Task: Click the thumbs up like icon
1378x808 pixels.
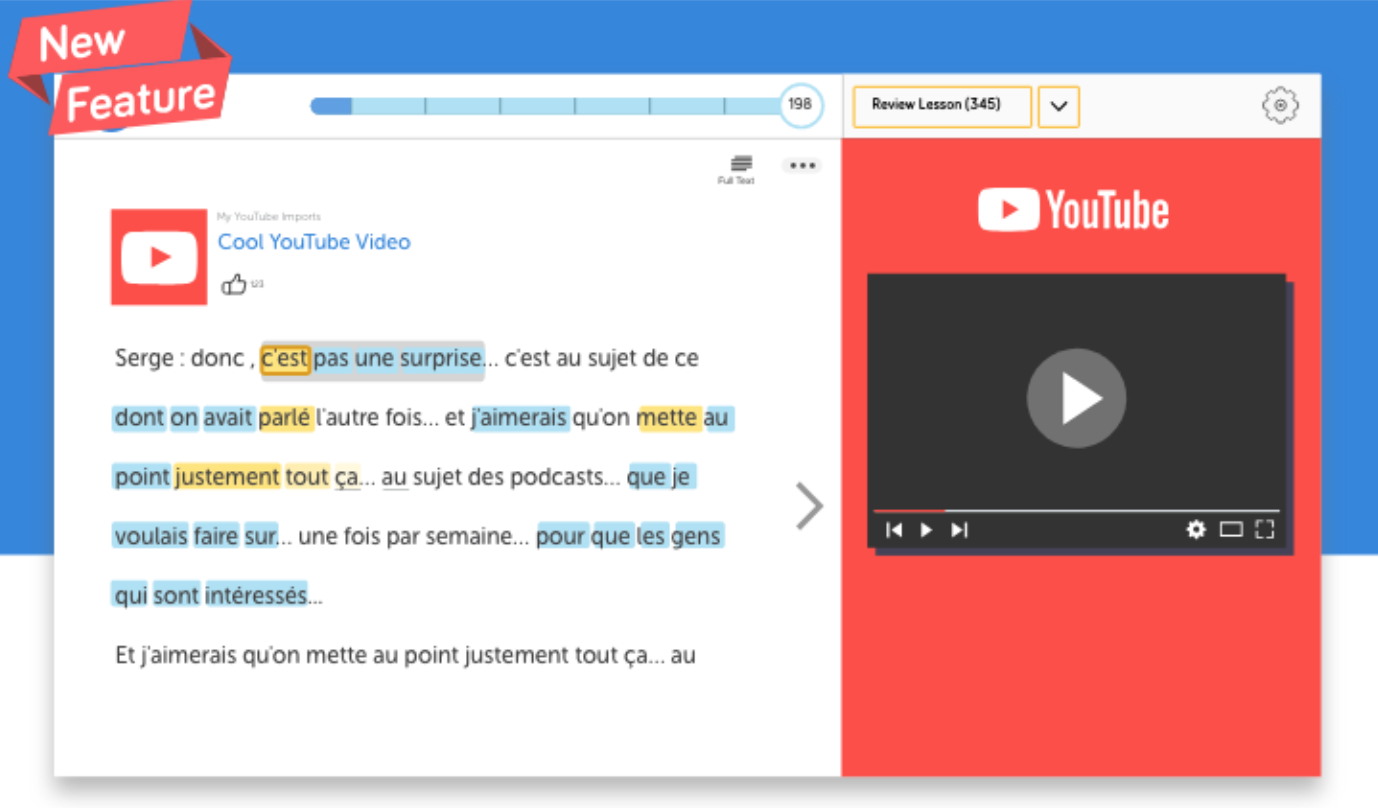Action: (x=234, y=285)
